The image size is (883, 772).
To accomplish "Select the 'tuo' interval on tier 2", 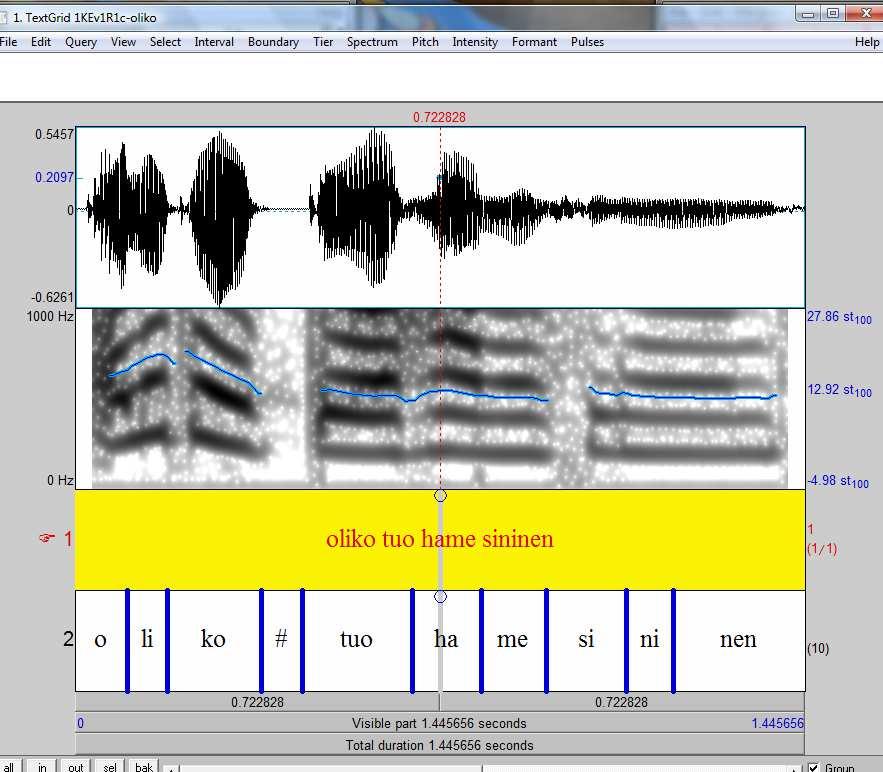I will pos(357,640).
